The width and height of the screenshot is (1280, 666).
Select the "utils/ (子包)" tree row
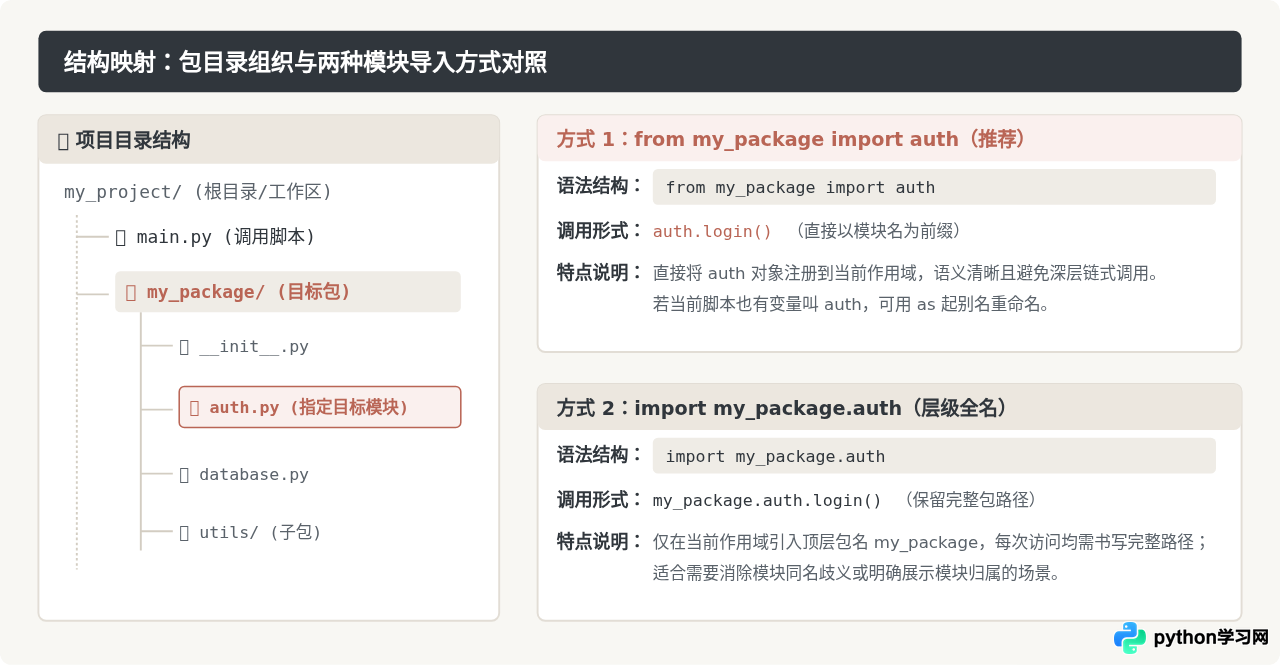pyautogui.click(x=251, y=532)
